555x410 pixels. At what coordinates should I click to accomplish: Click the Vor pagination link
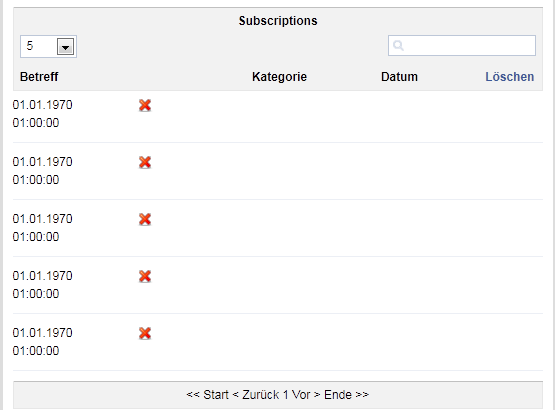pyautogui.click(x=306, y=394)
